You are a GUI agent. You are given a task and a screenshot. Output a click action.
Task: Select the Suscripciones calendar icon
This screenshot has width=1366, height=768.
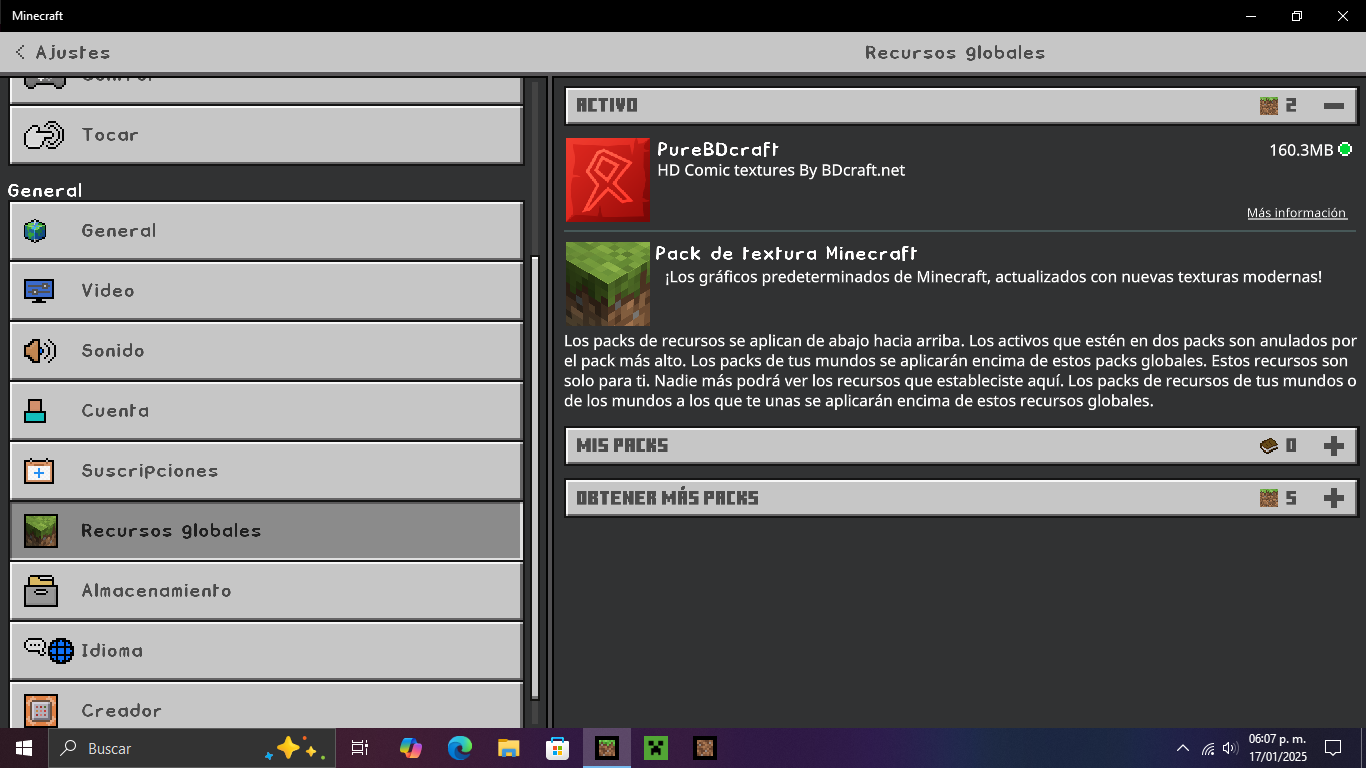point(39,471)
